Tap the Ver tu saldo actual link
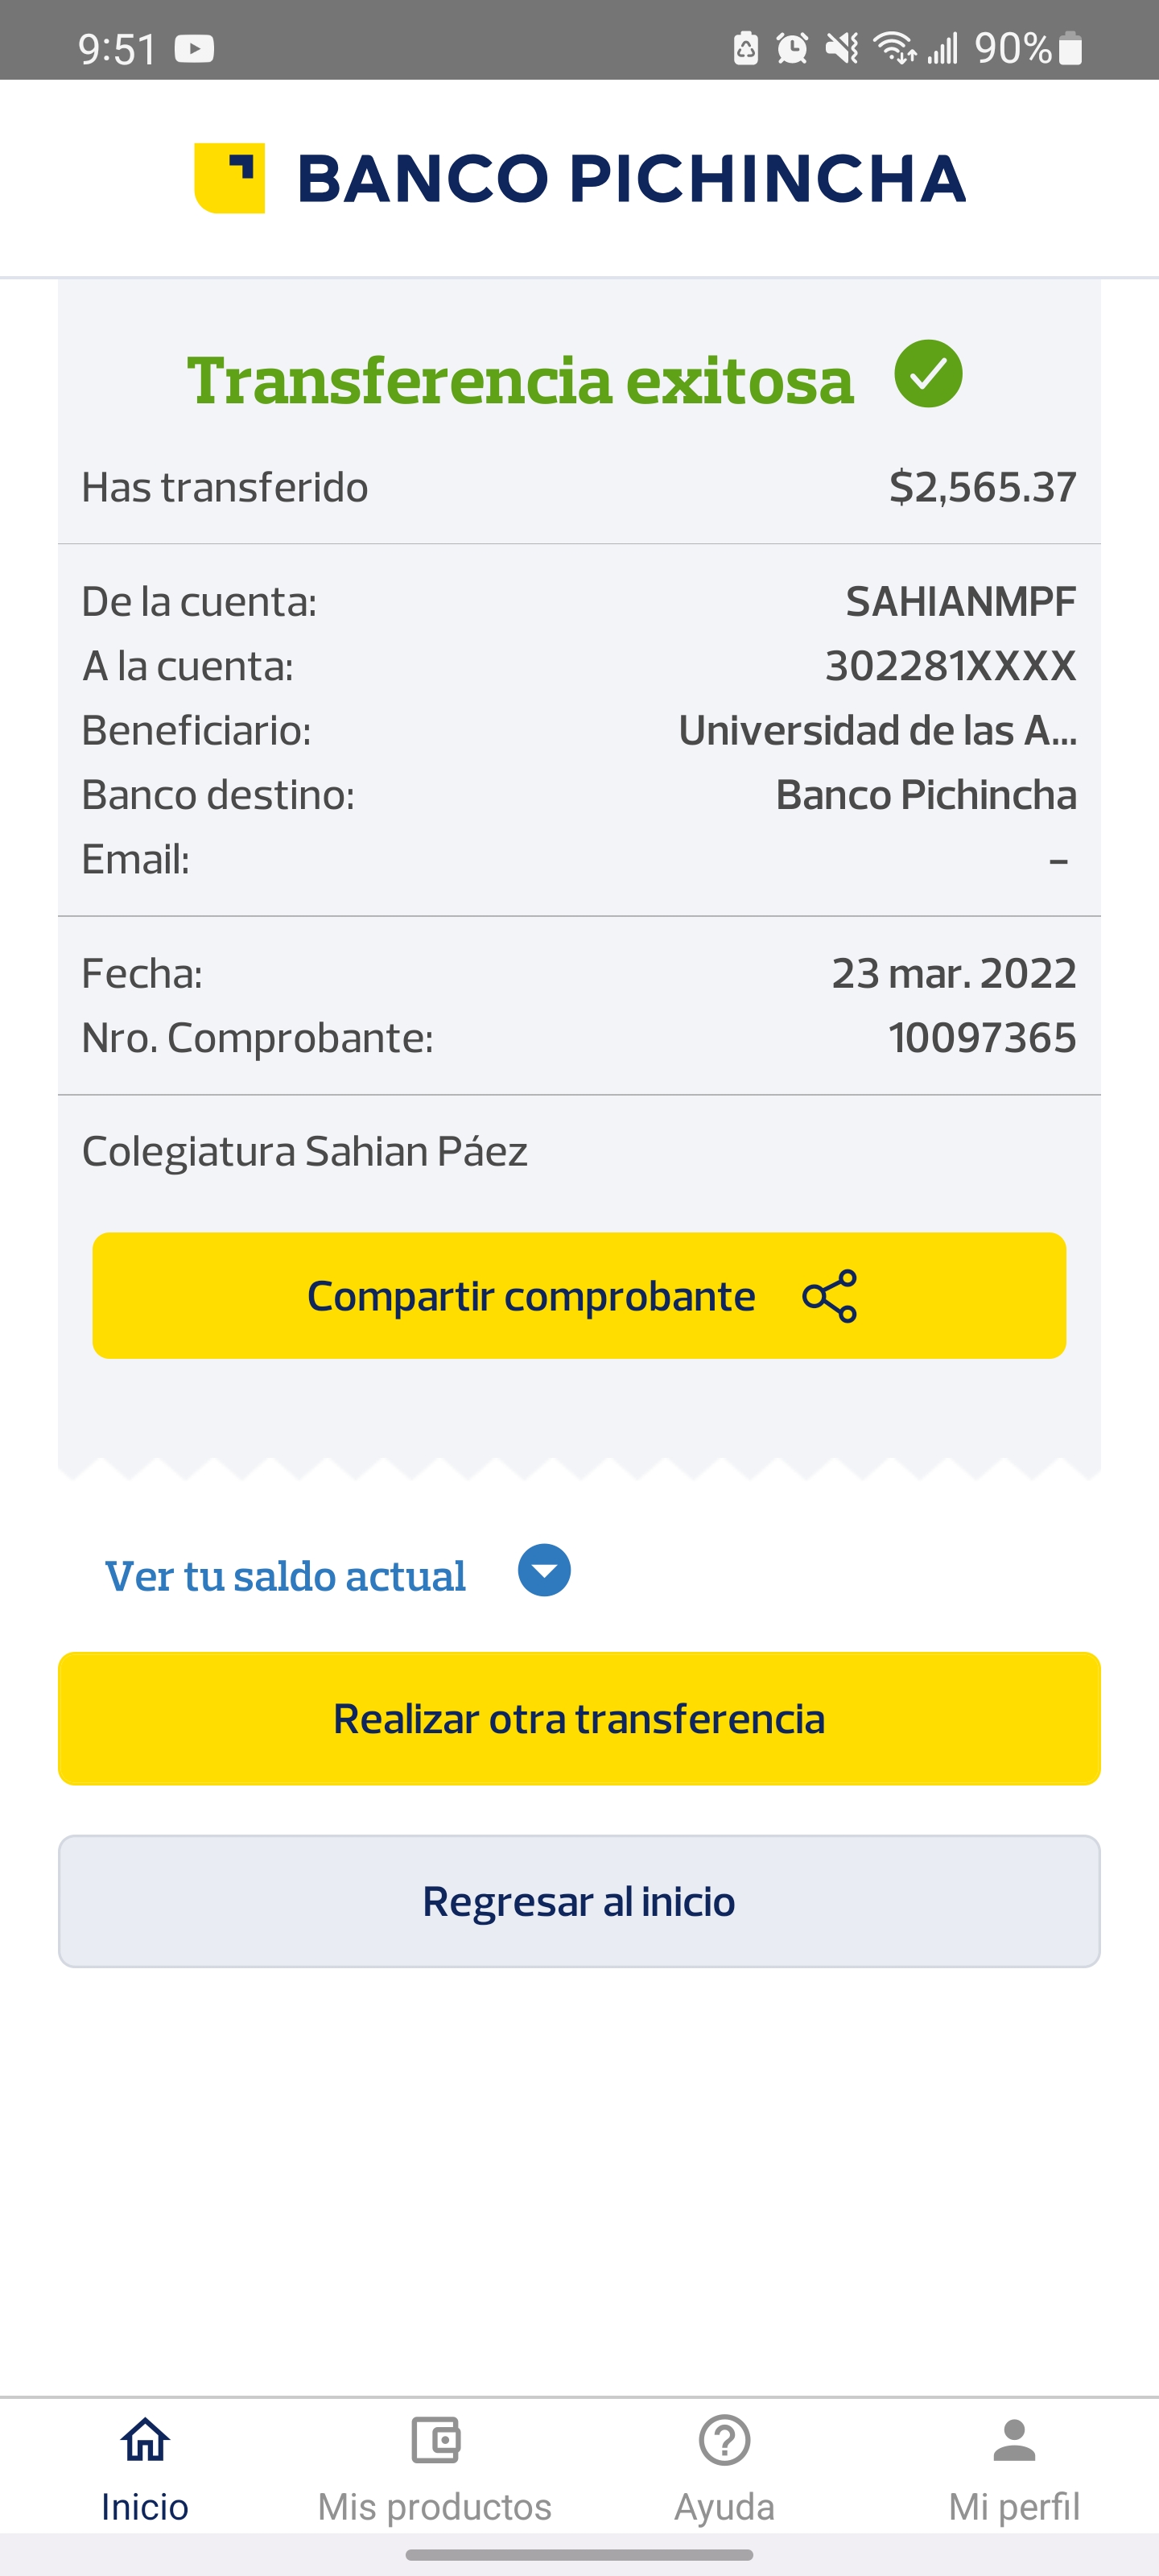 [x=286, y=1576]
